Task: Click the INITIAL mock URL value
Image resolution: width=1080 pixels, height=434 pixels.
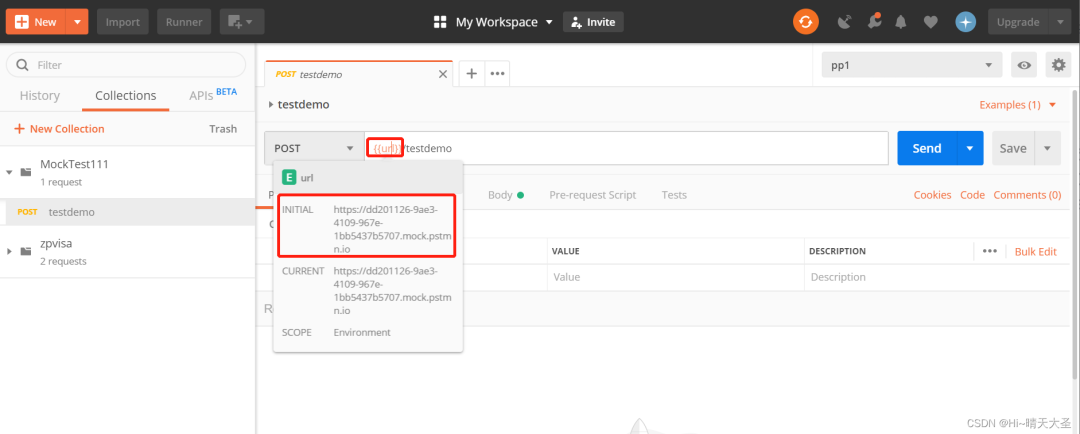Action: pos(393,229)
